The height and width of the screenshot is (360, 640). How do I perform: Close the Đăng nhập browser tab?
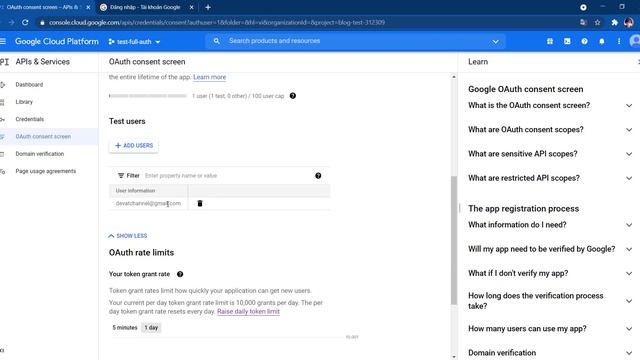pos(191,7)
